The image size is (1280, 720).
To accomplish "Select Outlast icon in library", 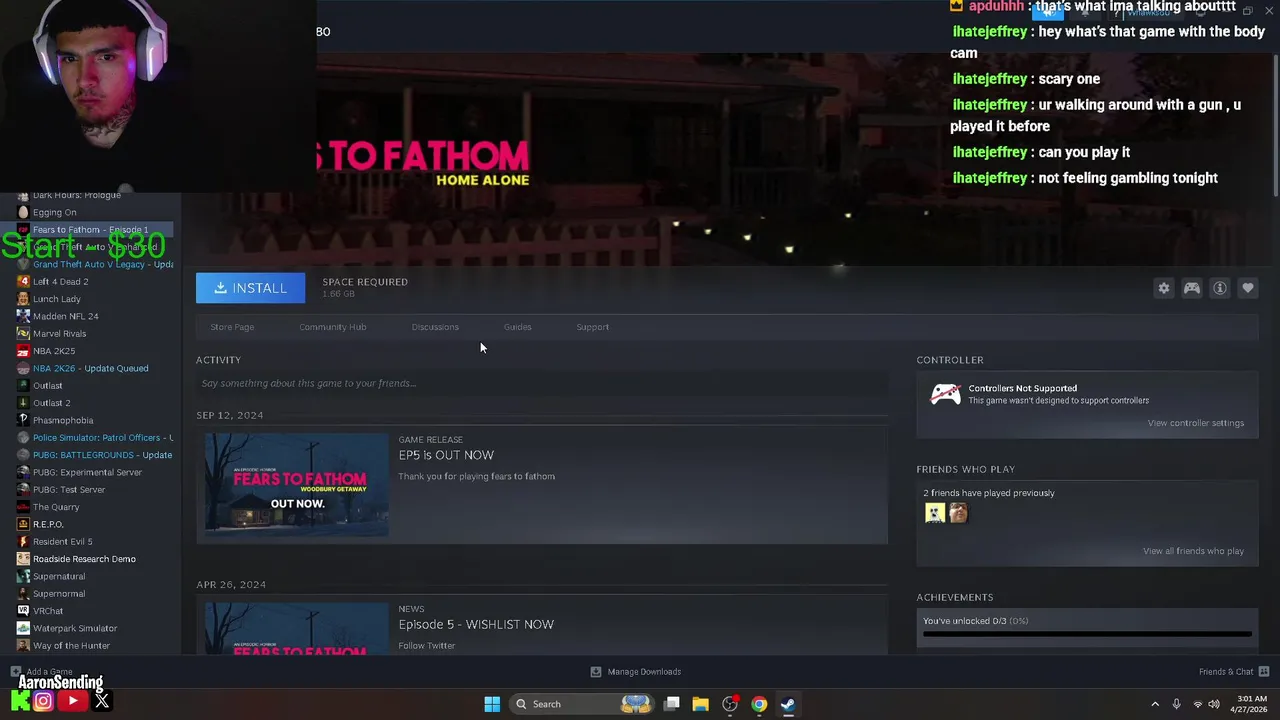I will coord(23,386).
